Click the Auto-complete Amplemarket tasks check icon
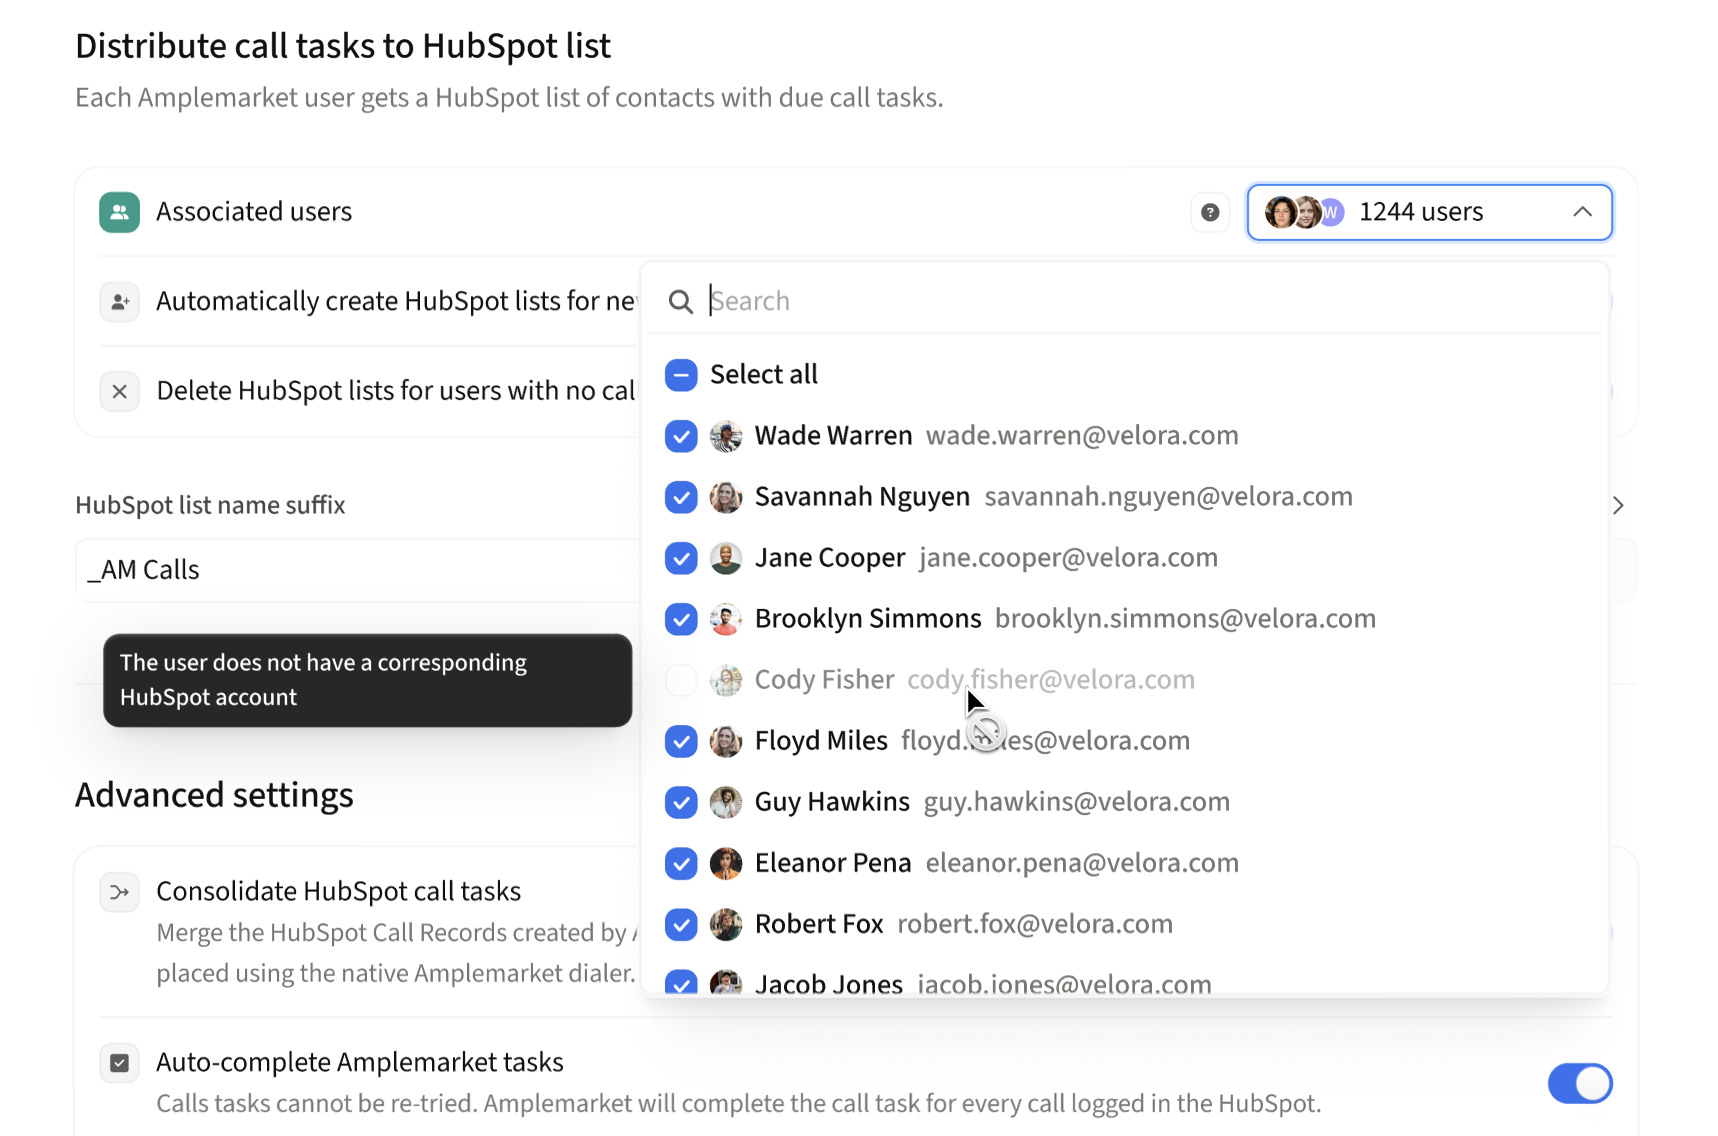This screenshot has height=1136, width=1718. click(x=119, y=1062)
